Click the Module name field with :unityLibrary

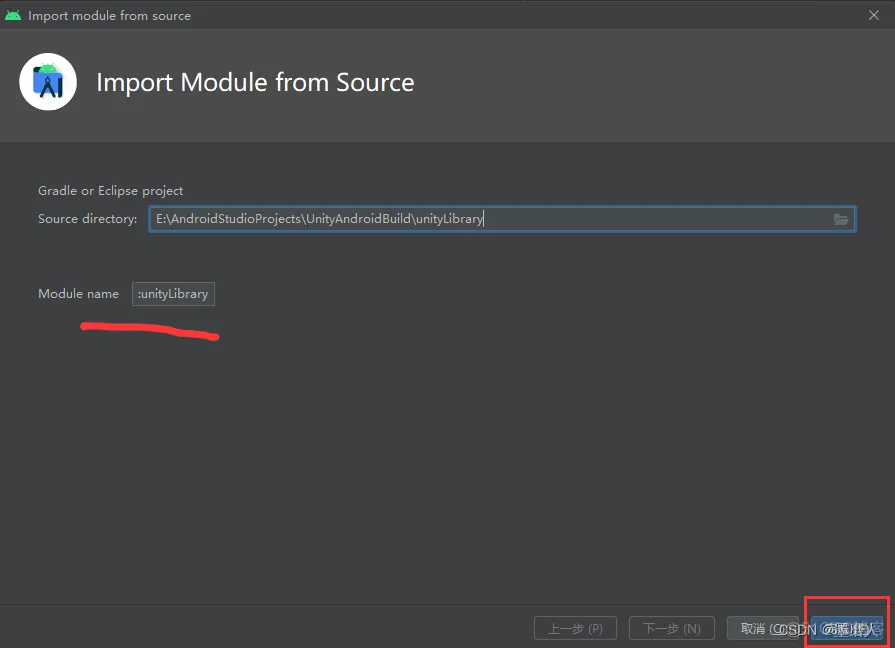point(174,294)
